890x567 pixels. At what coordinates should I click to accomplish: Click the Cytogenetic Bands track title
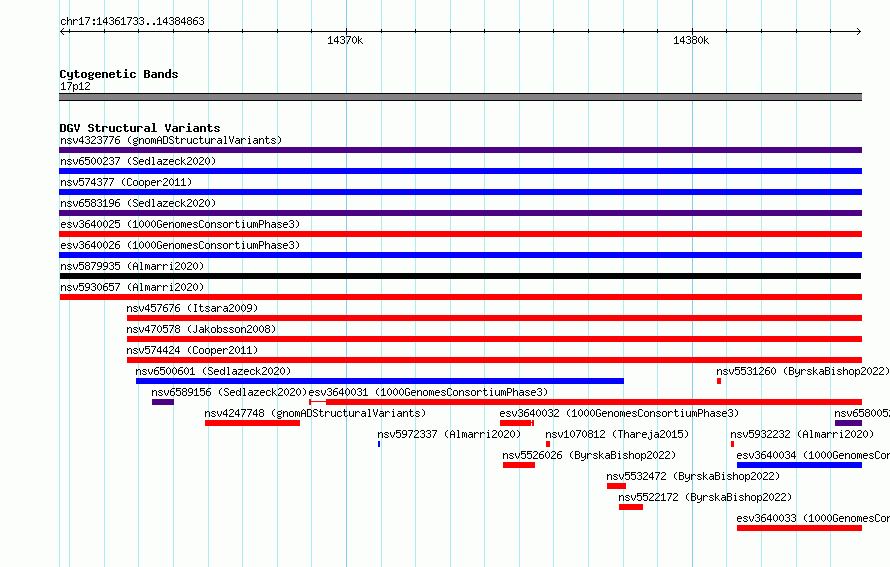pyautogui.click(x=119, y=74)
